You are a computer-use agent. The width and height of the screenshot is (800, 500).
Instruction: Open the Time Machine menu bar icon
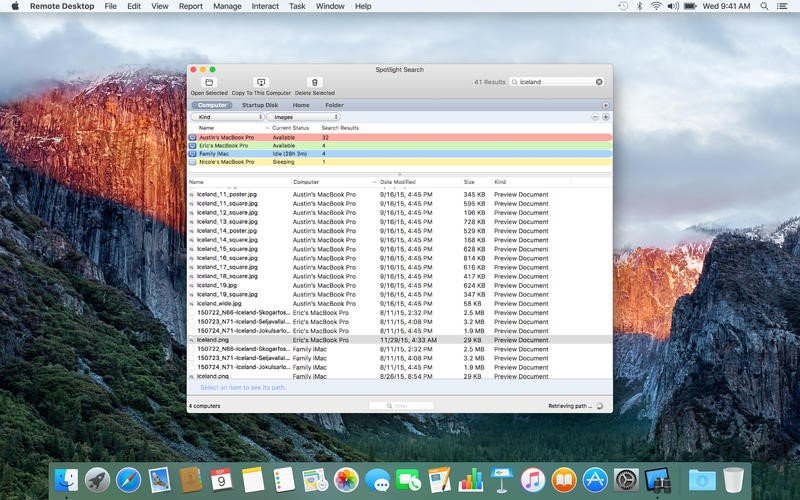coord(623,6)
